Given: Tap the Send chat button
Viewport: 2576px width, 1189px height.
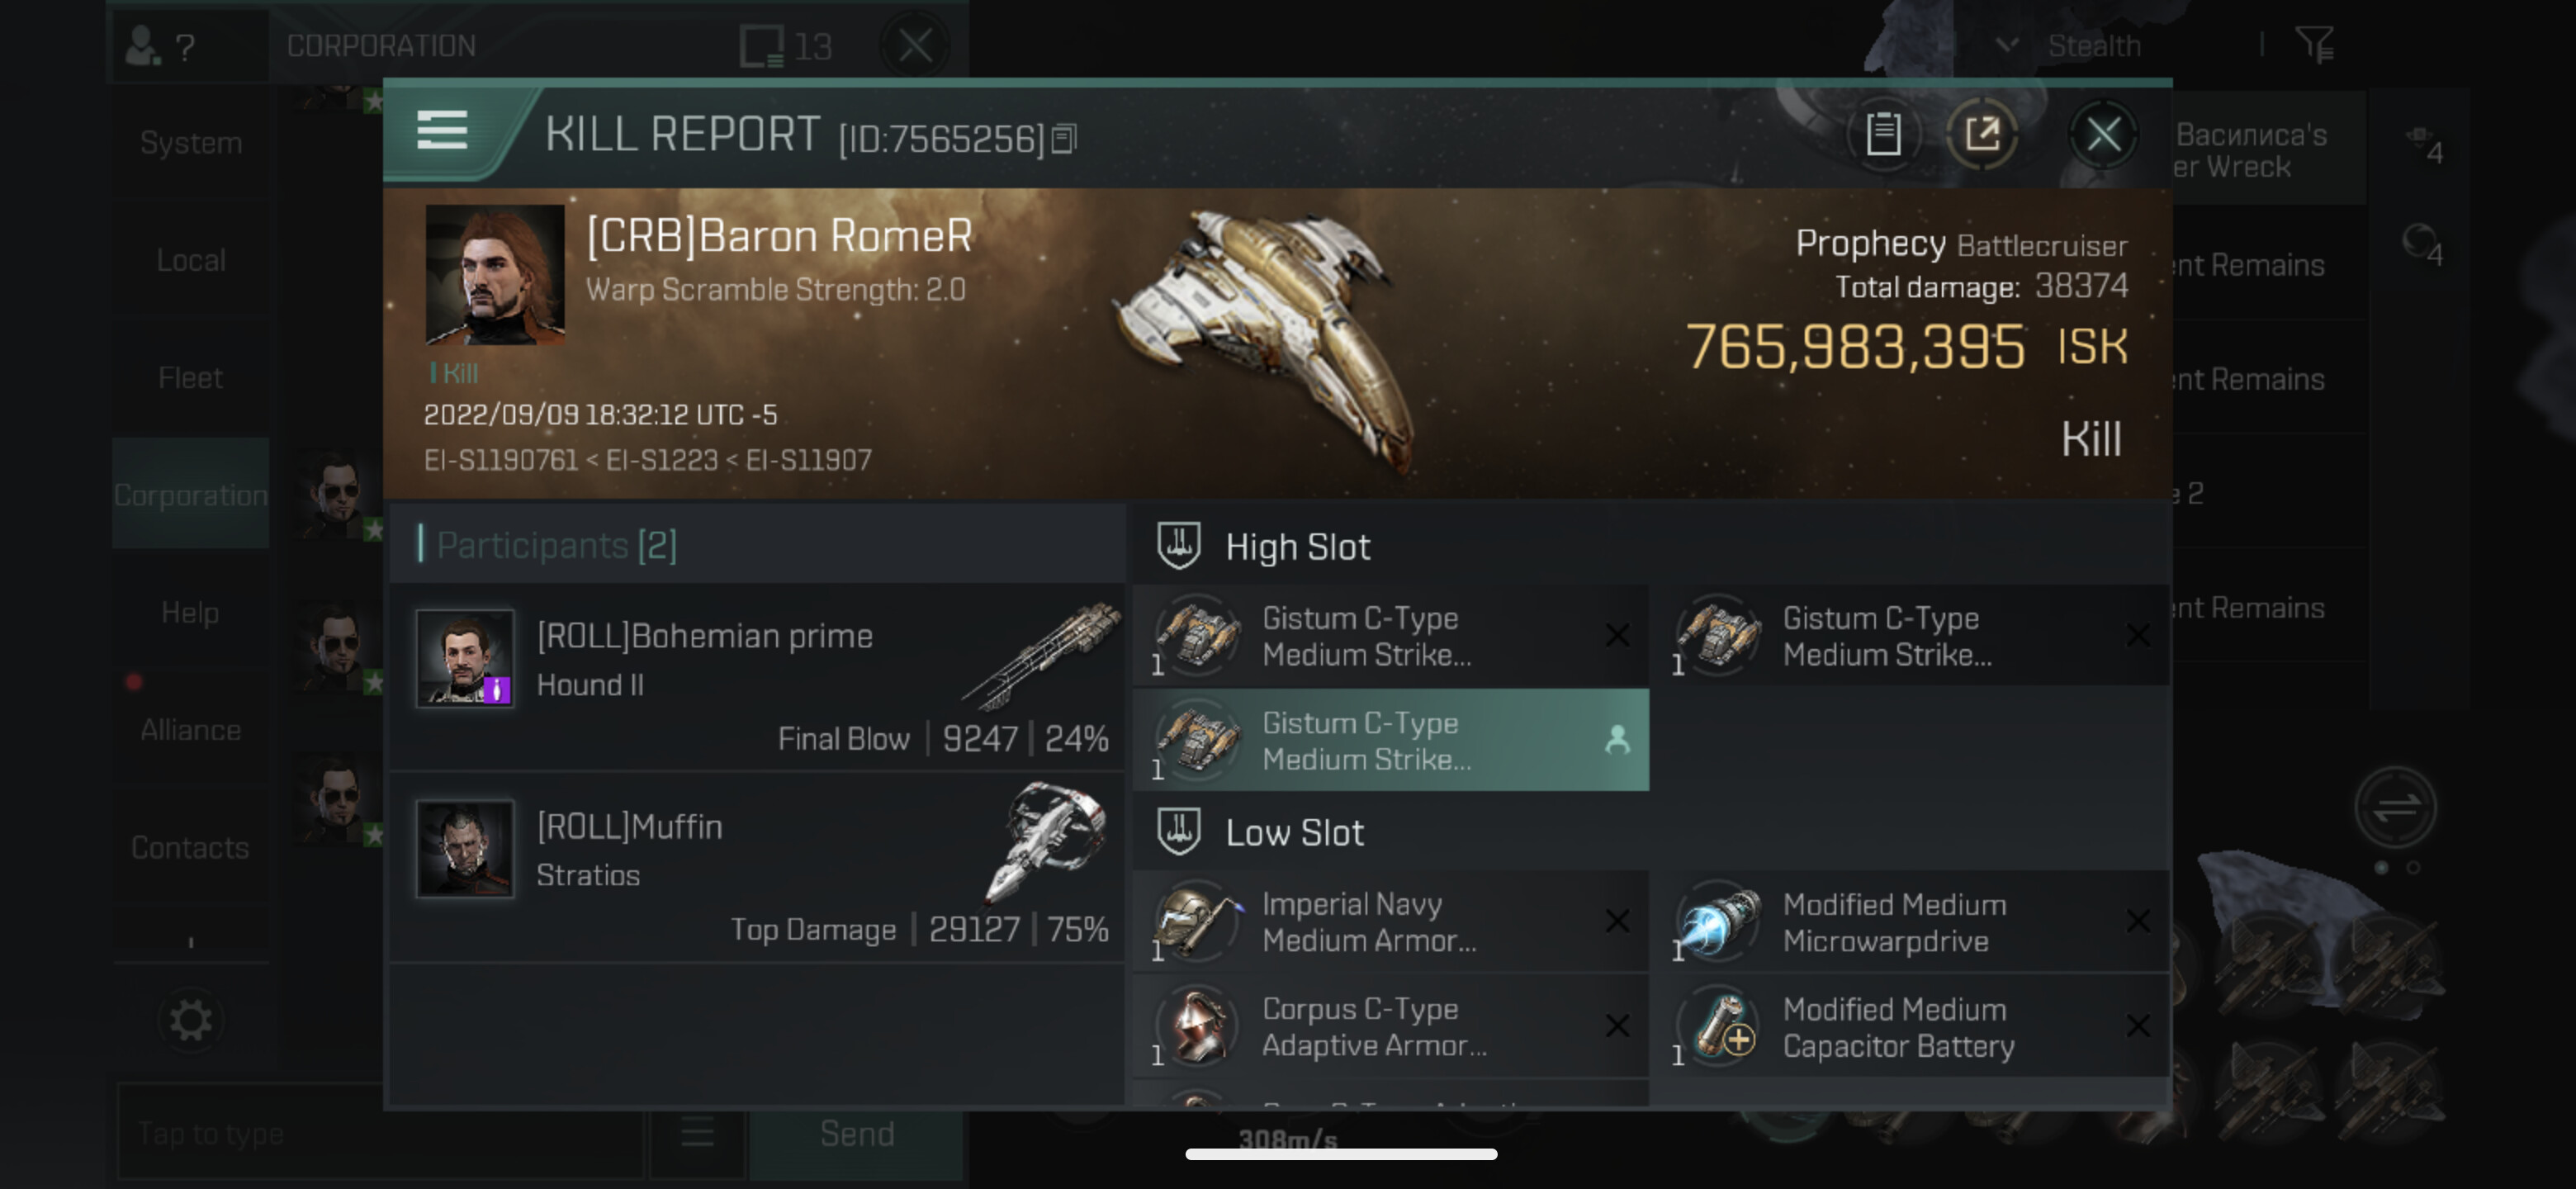Looking at the screenshot, I should pyautogui.click(x=857, y=1134).
